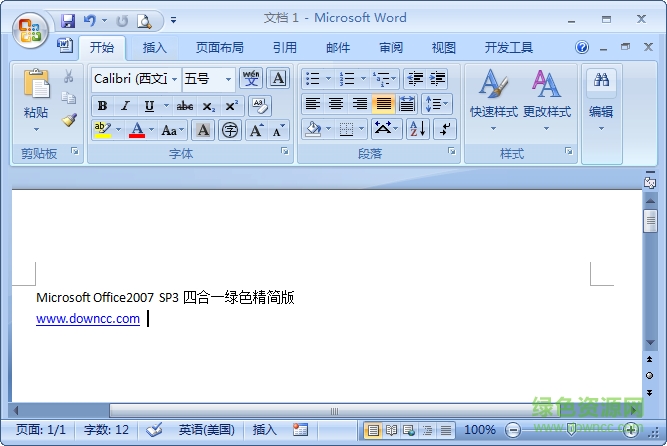Open the Office Button menu
The width and height of the screenshot is (667, 446).
coord(30,31)
